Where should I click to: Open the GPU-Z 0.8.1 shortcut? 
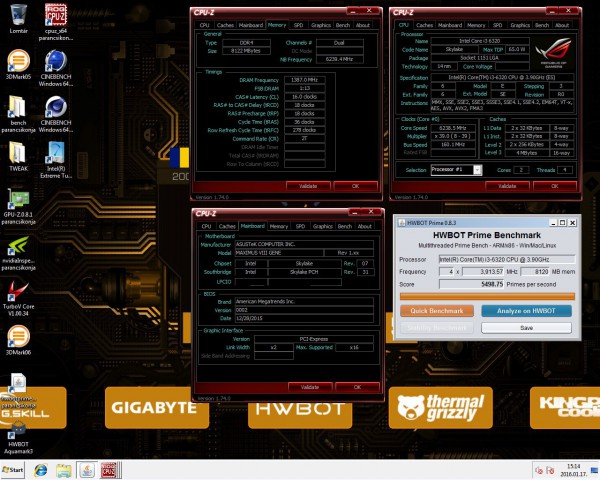[18, 206]
